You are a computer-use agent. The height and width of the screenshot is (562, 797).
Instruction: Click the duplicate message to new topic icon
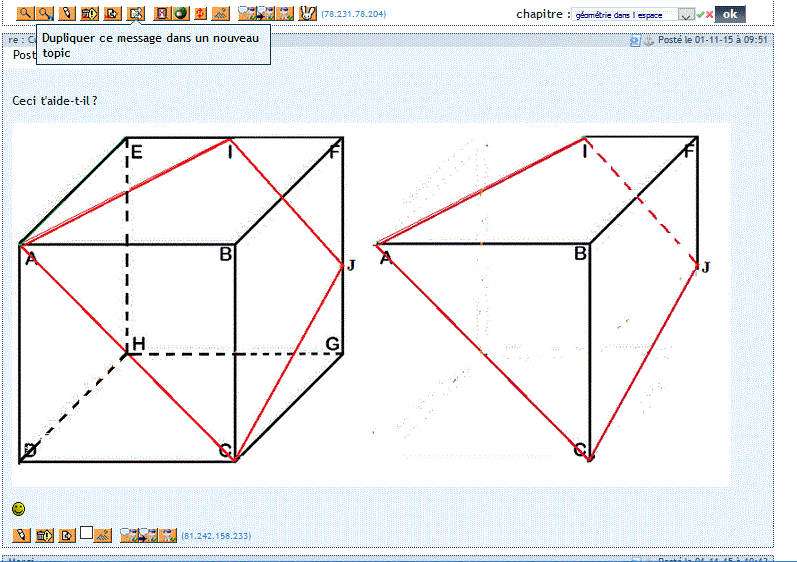[x=136, y=14]
